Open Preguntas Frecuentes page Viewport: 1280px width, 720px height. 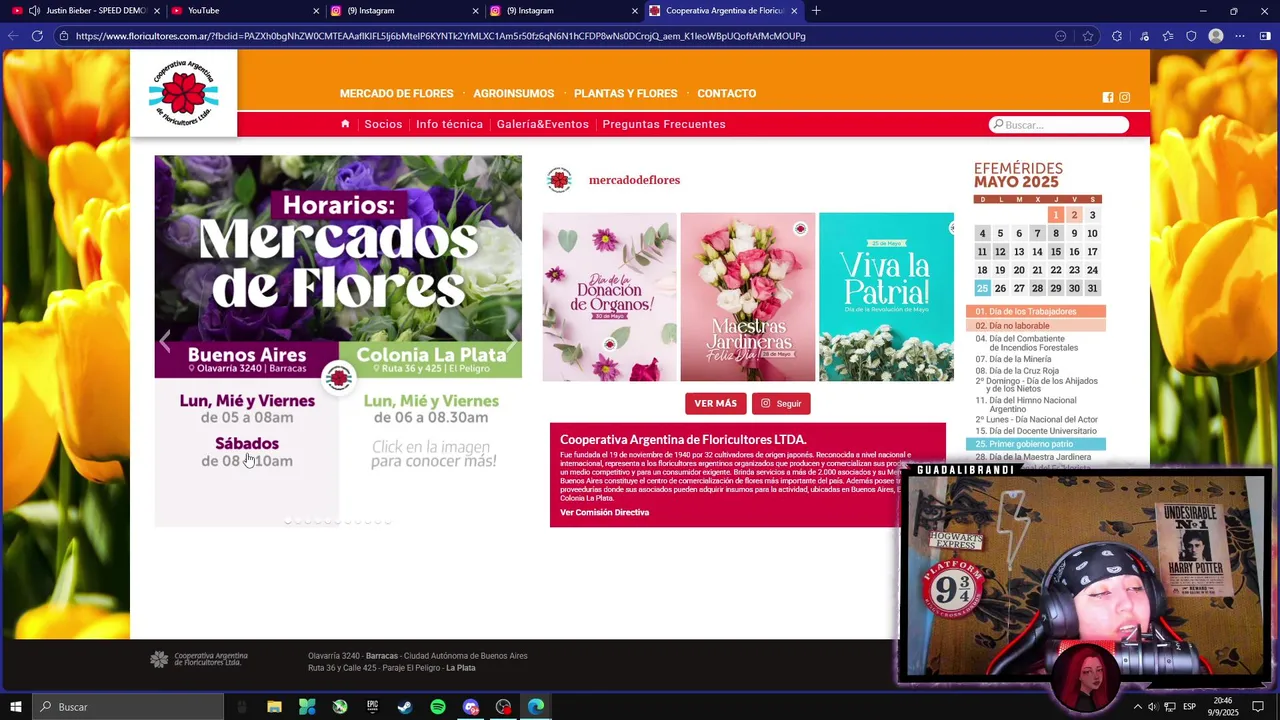[x=664, y=124]
